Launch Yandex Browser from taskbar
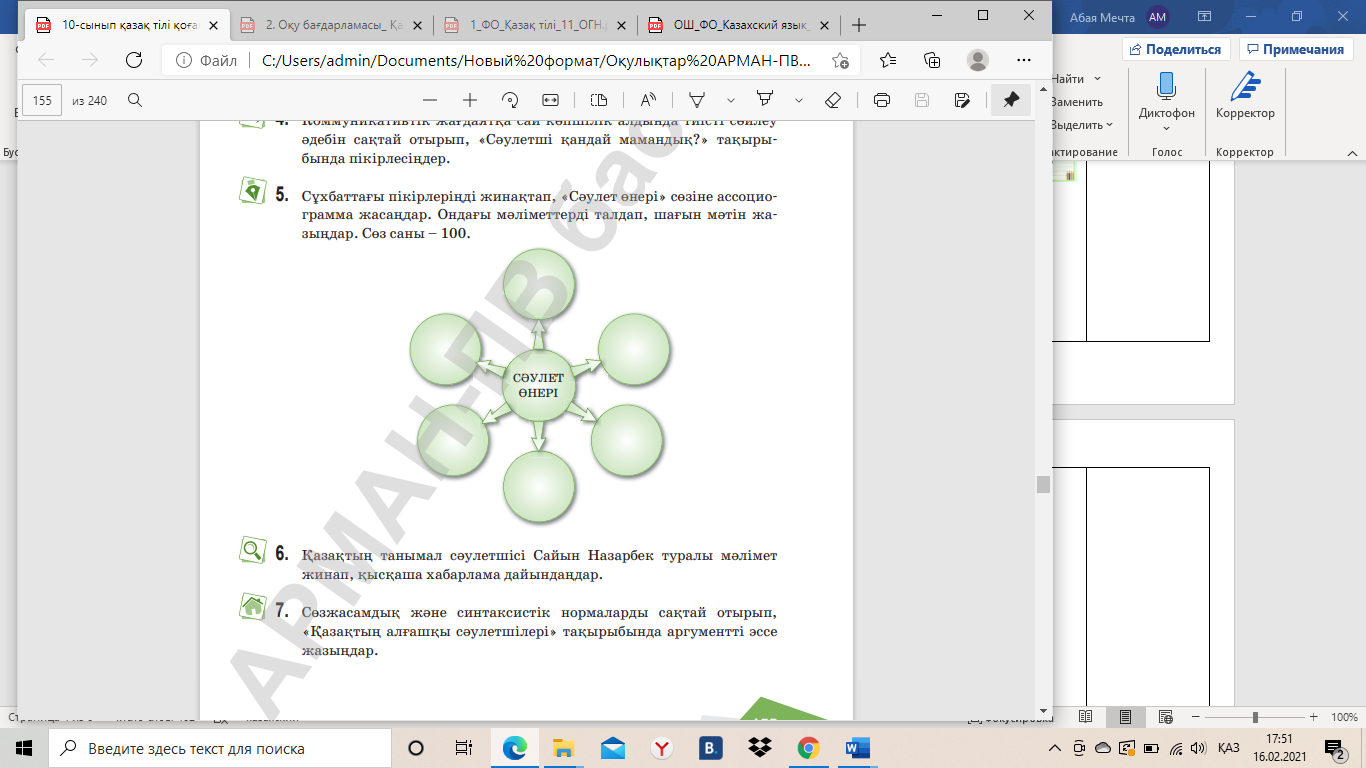1366x768 pixels. [661, 748]
